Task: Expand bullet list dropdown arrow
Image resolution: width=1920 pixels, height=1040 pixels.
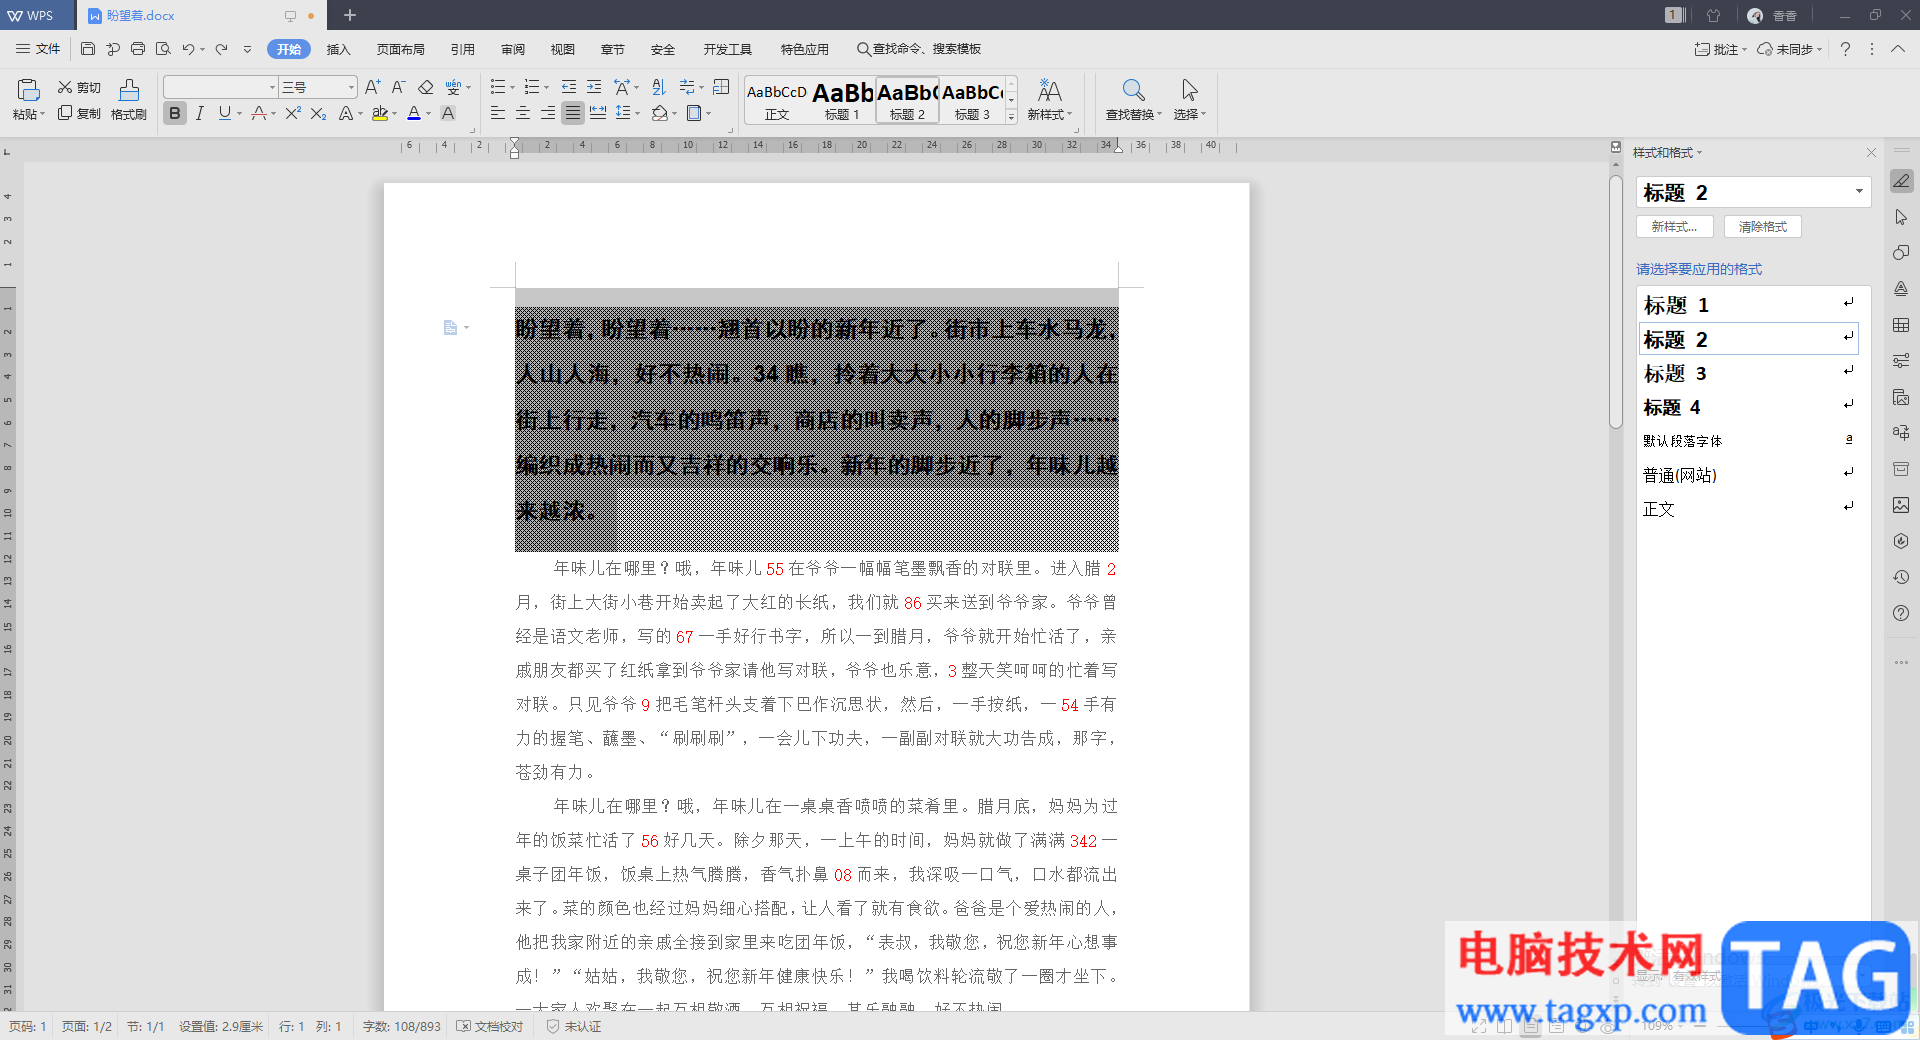Action: pyautogui.click(x=512, y=87)
